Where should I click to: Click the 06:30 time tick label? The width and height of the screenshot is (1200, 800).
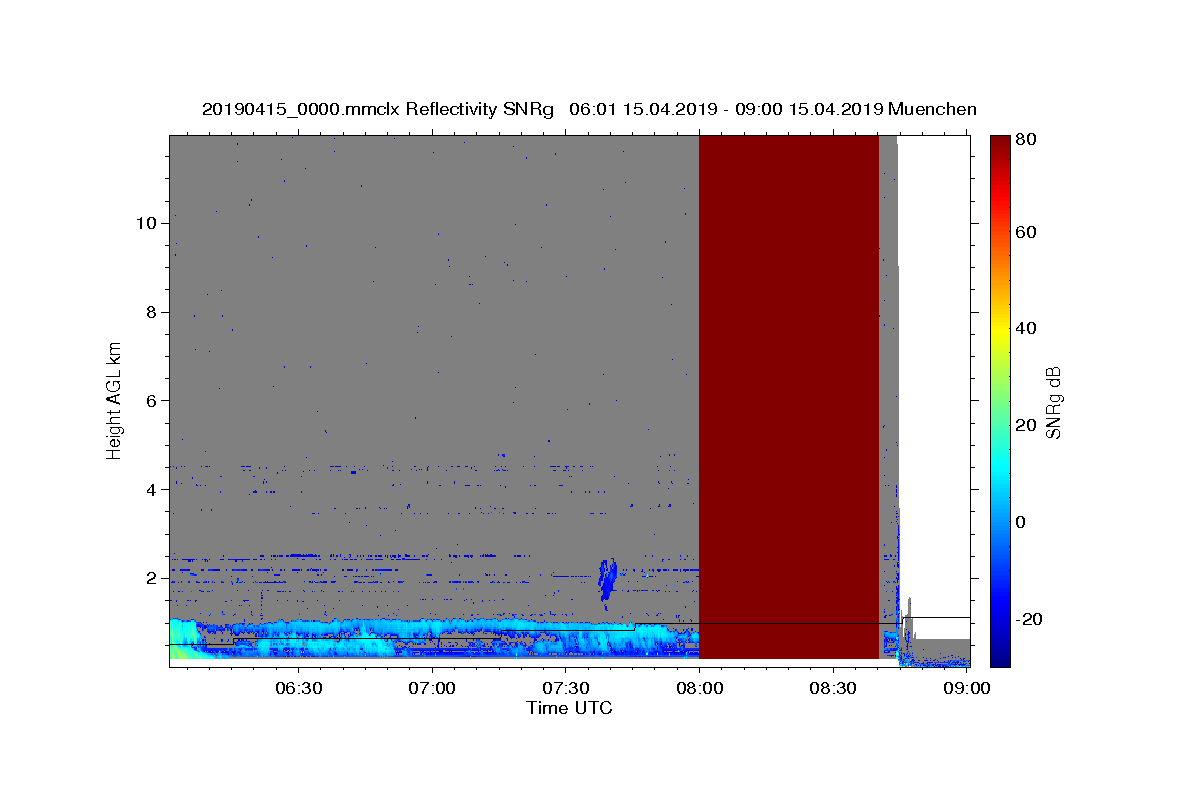[x=299, y=689]
